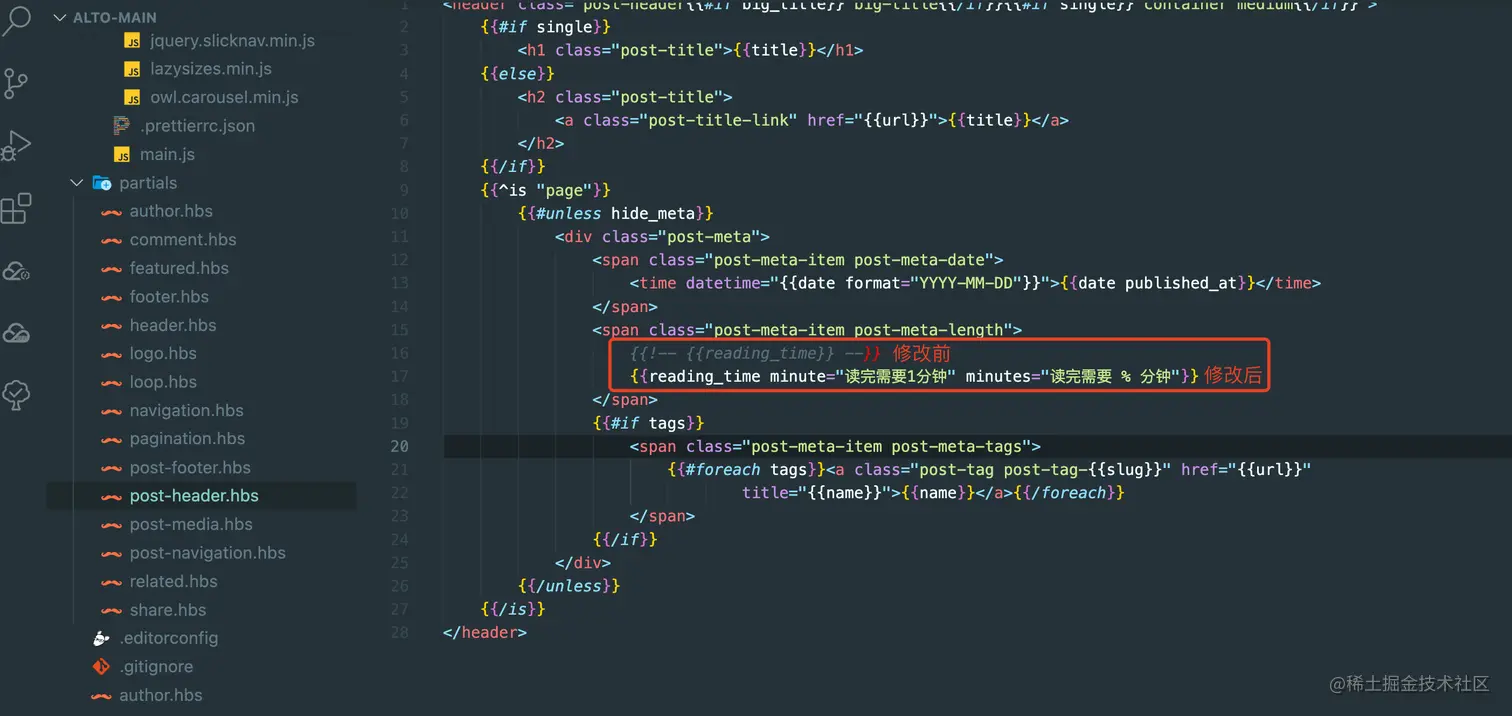Click line number 20 in the gutter
The height and width of the screenshot is (716, 1512).
click(x=400, y=446)
